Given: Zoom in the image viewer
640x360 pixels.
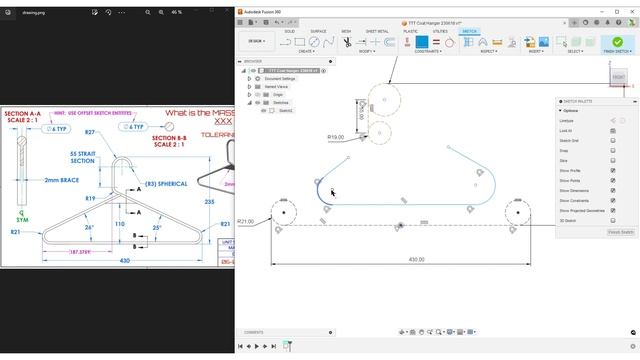Looking at the screenshot, I should [x=161, y=12].
